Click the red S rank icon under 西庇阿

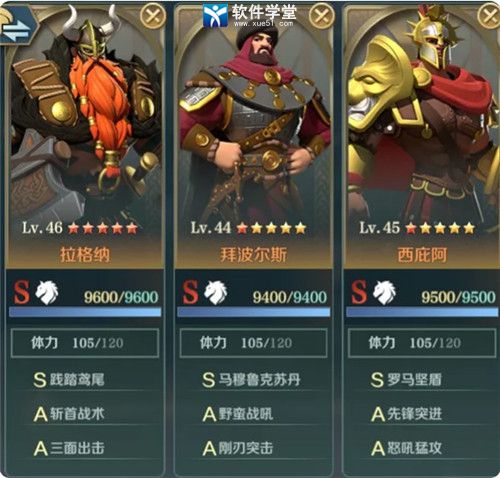click(x=359, y=292)
